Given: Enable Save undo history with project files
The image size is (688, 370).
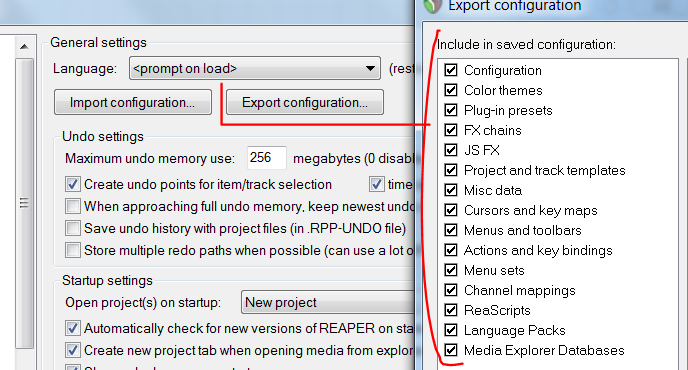Looking at the screenshot, I should (73, 228).
